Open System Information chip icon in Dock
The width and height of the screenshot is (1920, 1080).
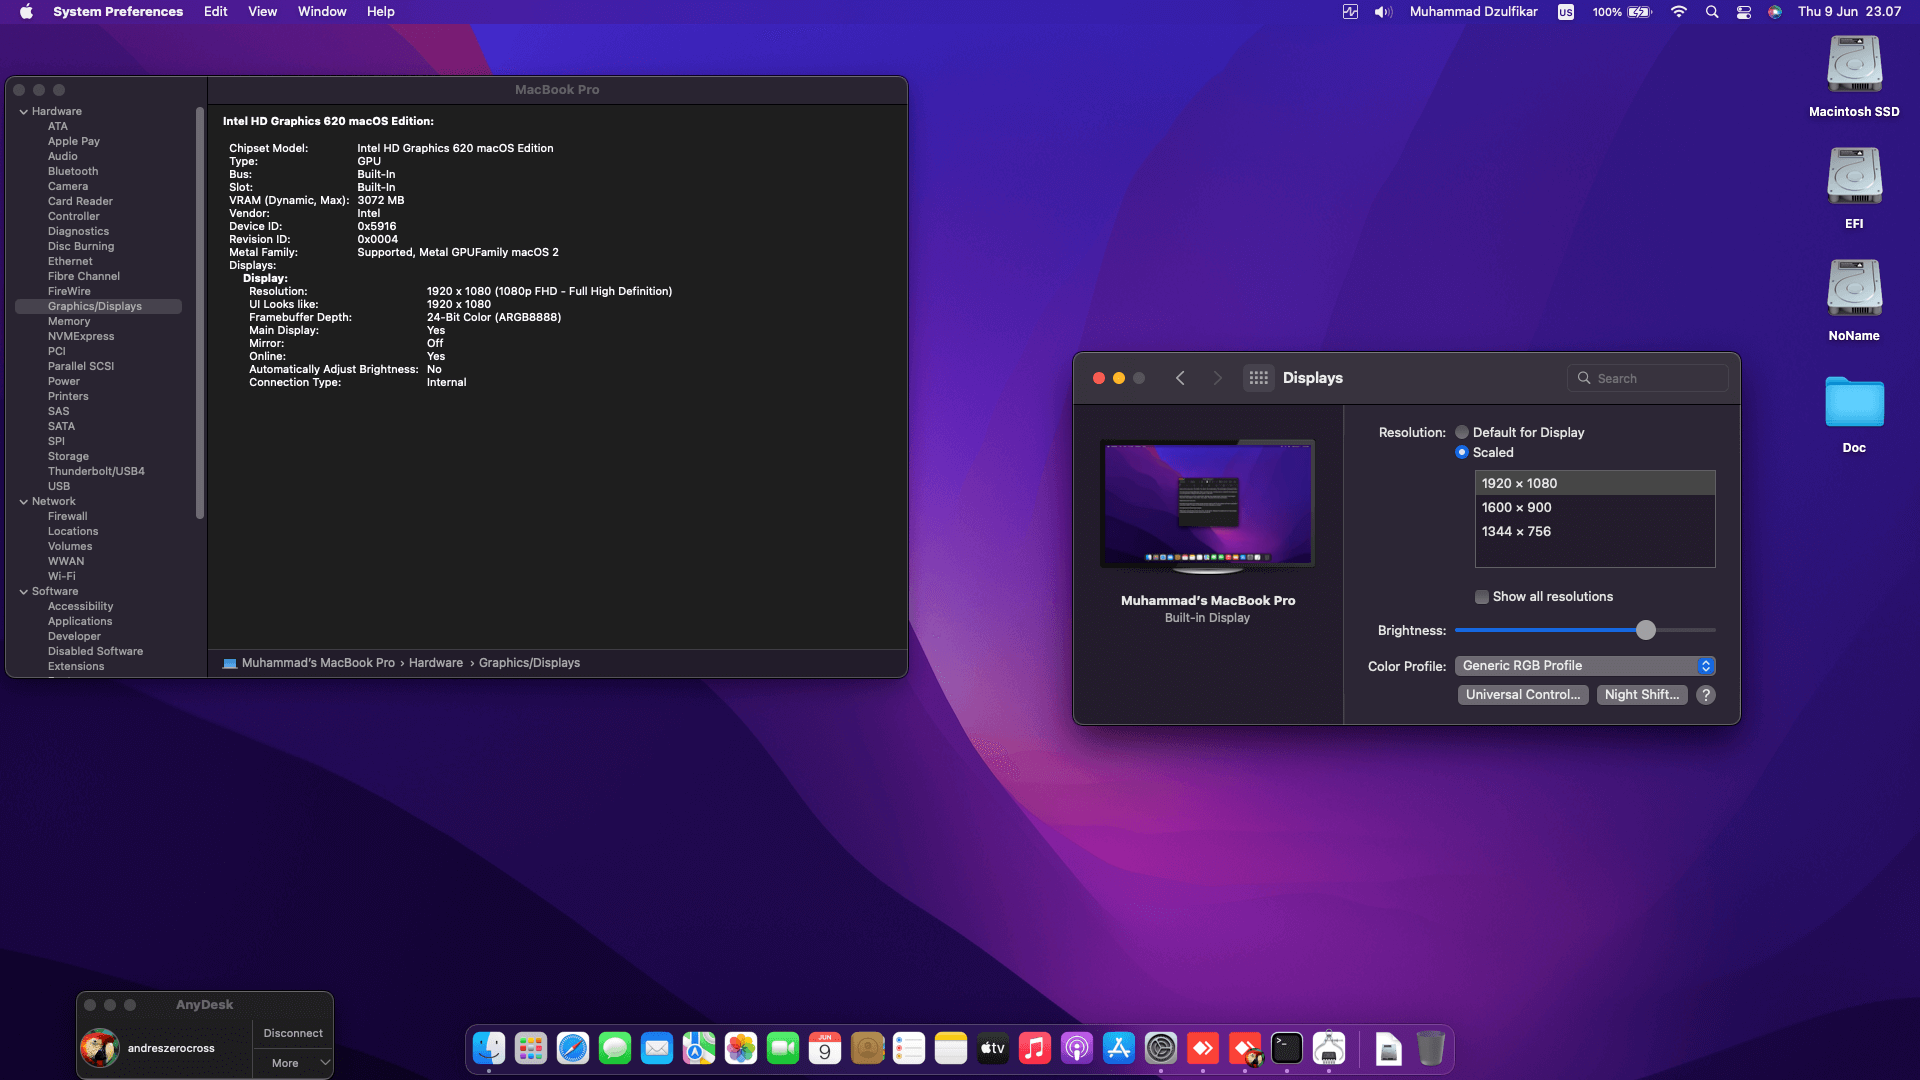(x=1329, y=1048)
